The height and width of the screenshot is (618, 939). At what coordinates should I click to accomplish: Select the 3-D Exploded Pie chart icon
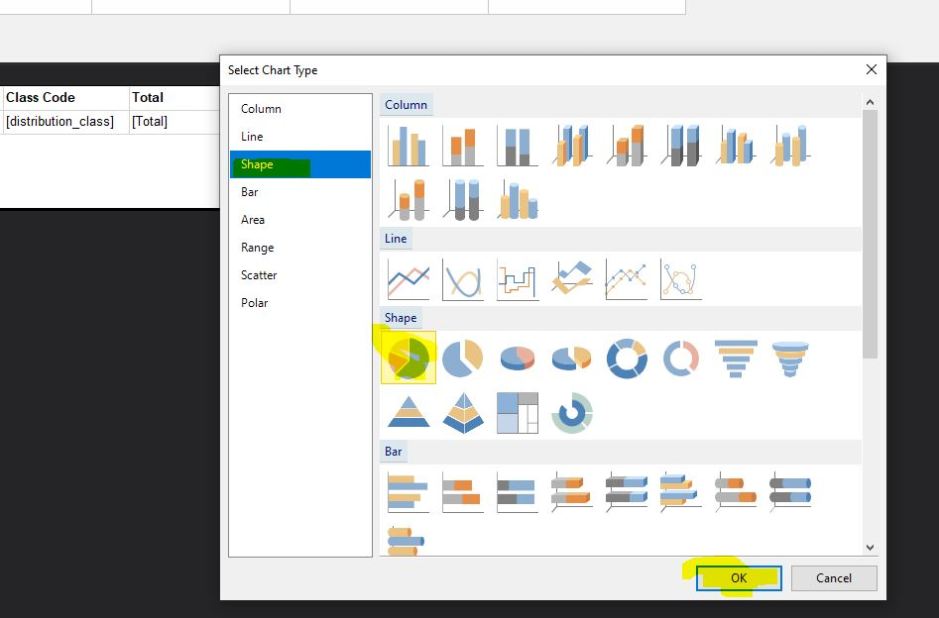tap(572, 359)
